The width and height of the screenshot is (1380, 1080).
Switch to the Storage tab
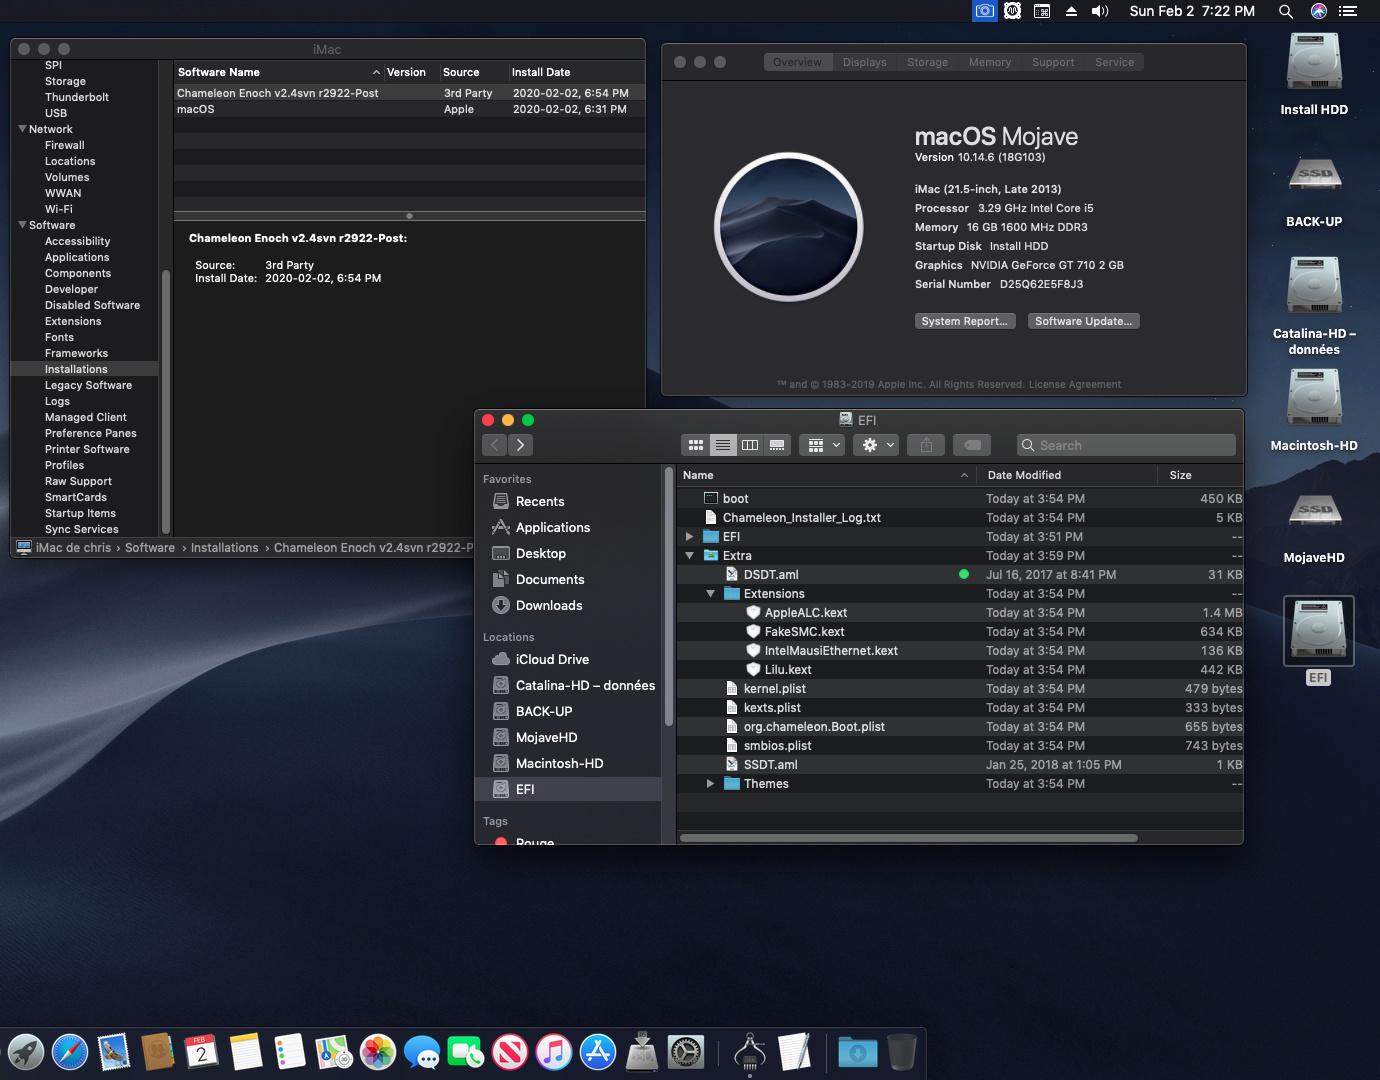927,62
